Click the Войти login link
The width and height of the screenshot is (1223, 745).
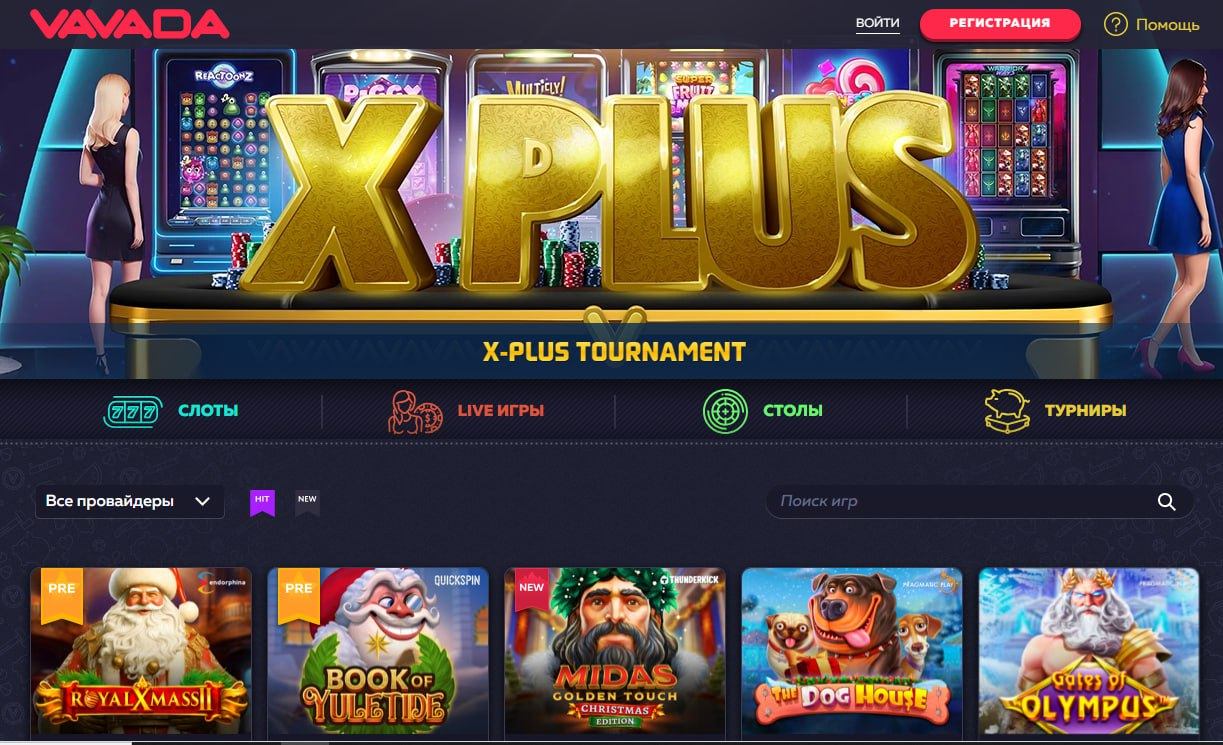878,23
